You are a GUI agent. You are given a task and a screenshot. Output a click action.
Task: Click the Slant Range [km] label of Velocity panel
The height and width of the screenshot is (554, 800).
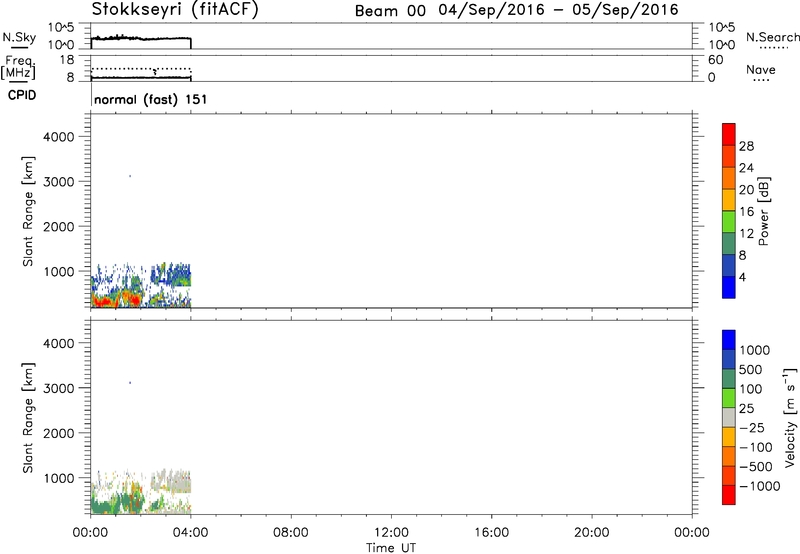pyautogui.click(x=28, y=417)
